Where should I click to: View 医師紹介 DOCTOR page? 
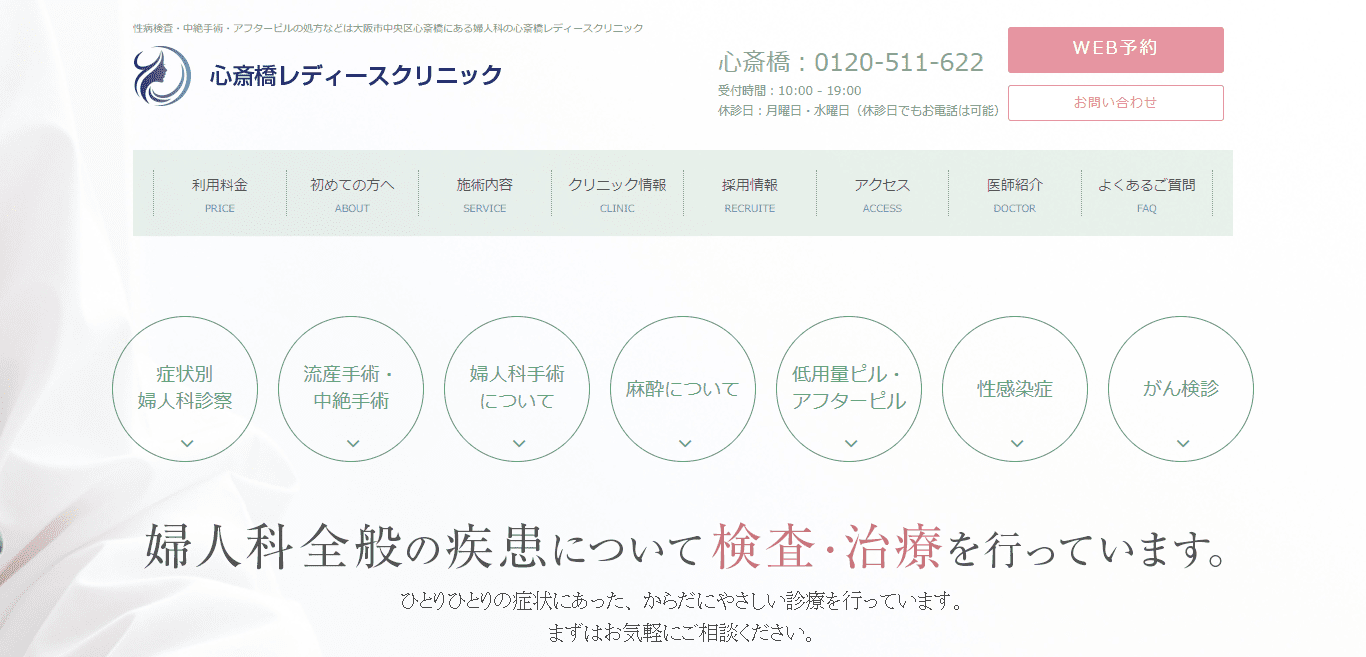pyautogui.click(x=1015, y=194)
